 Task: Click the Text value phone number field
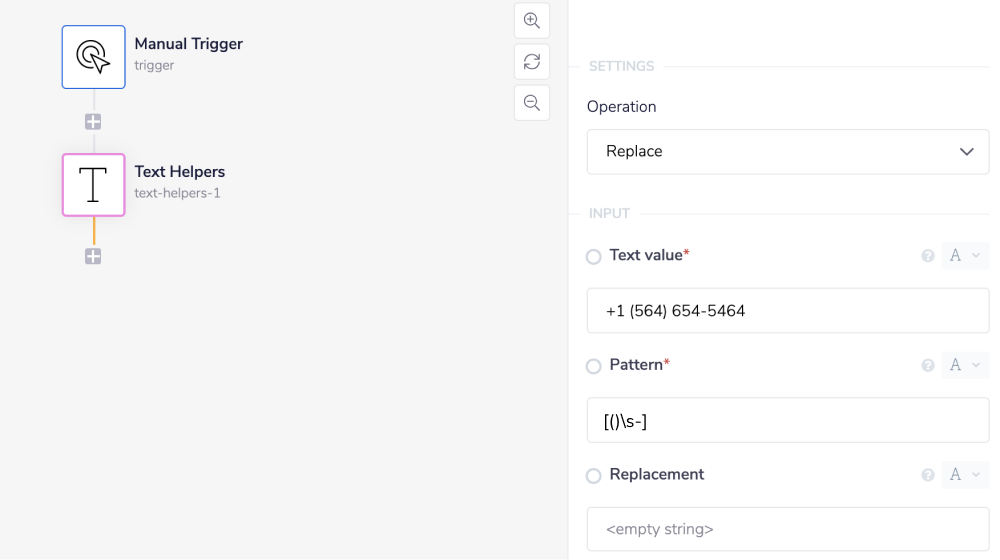[788, 311]
